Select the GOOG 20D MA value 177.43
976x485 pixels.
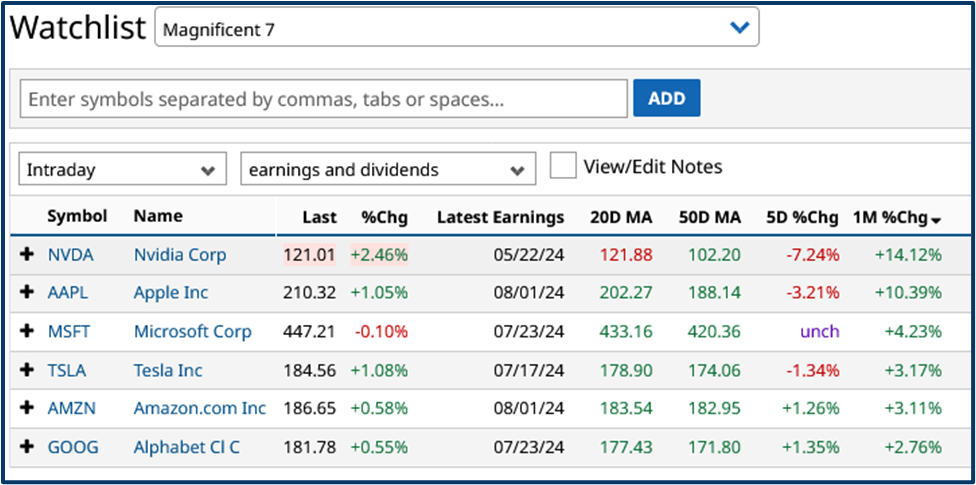(626, 448)
